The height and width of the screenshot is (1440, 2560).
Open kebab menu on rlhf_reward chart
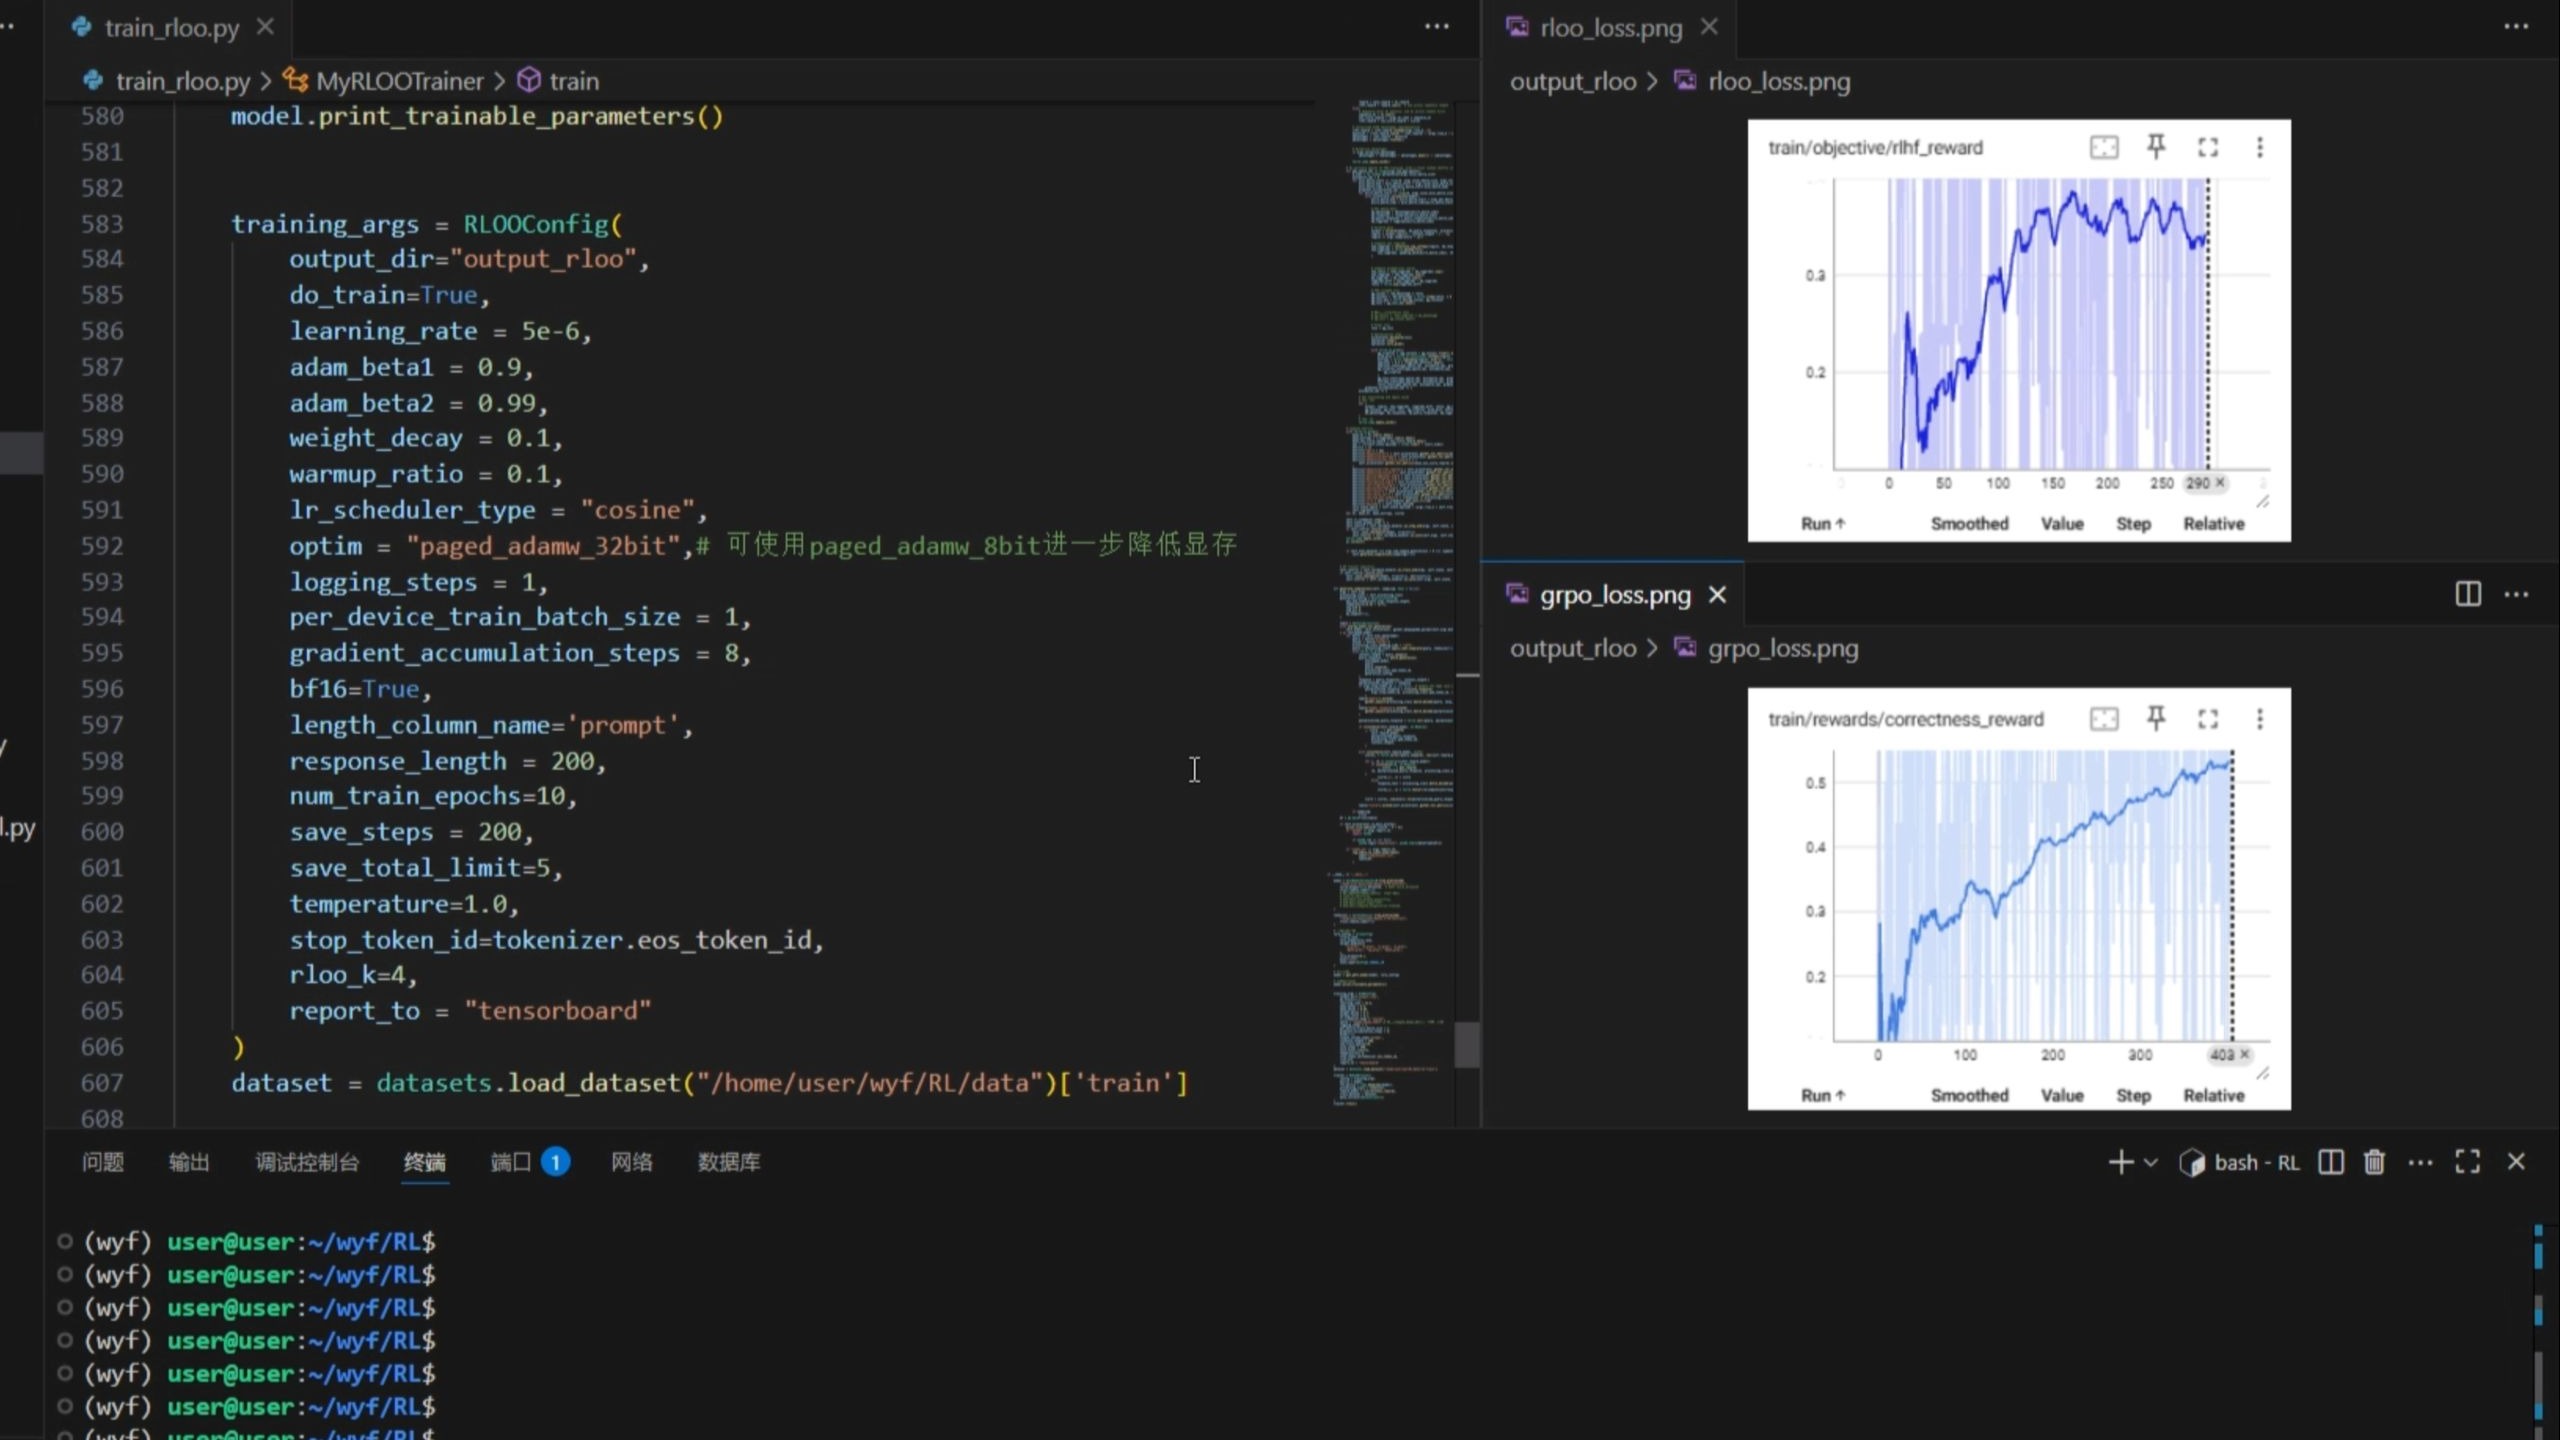2260,148
